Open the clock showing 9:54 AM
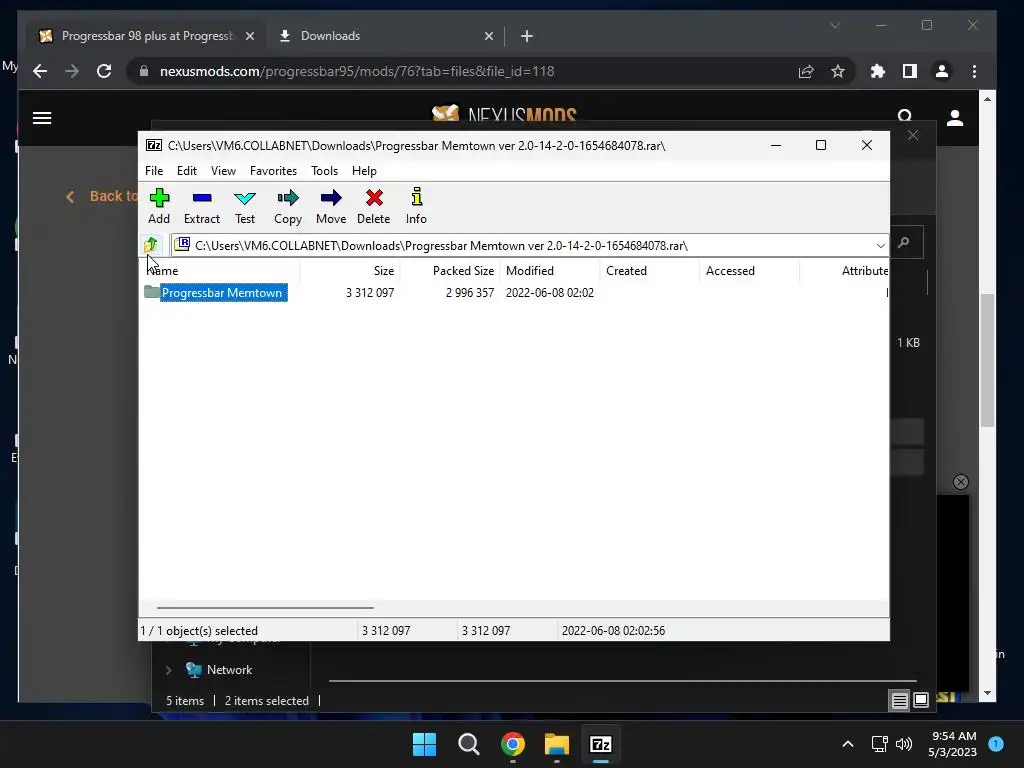Image resolution: width=1024 pixels, height=768 pixels. (953, 744)
